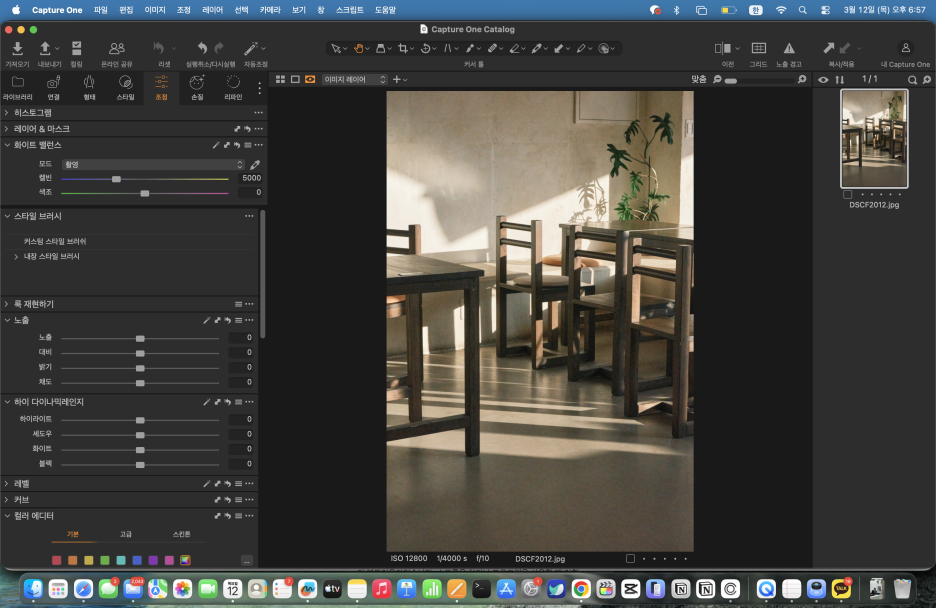Open the 라이브러리 tool tab

pos(18,87)
